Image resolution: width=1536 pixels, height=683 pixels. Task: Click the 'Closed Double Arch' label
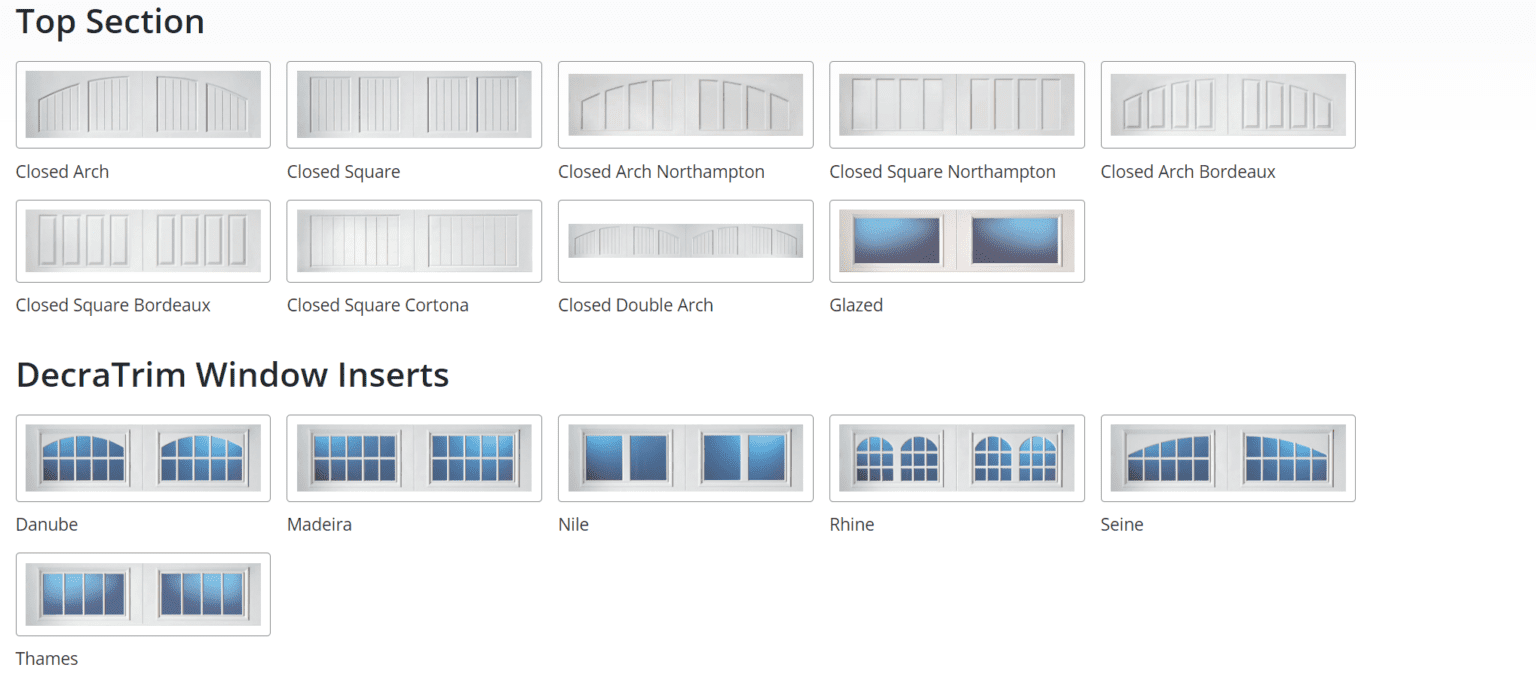click(635, 305)
